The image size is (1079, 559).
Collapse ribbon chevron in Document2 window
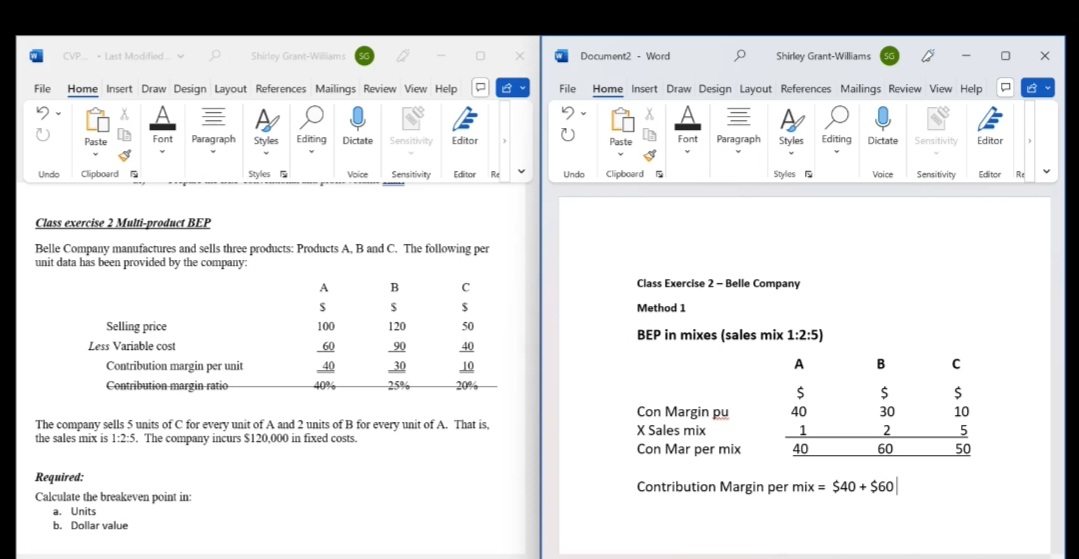tap(1047, 171)
